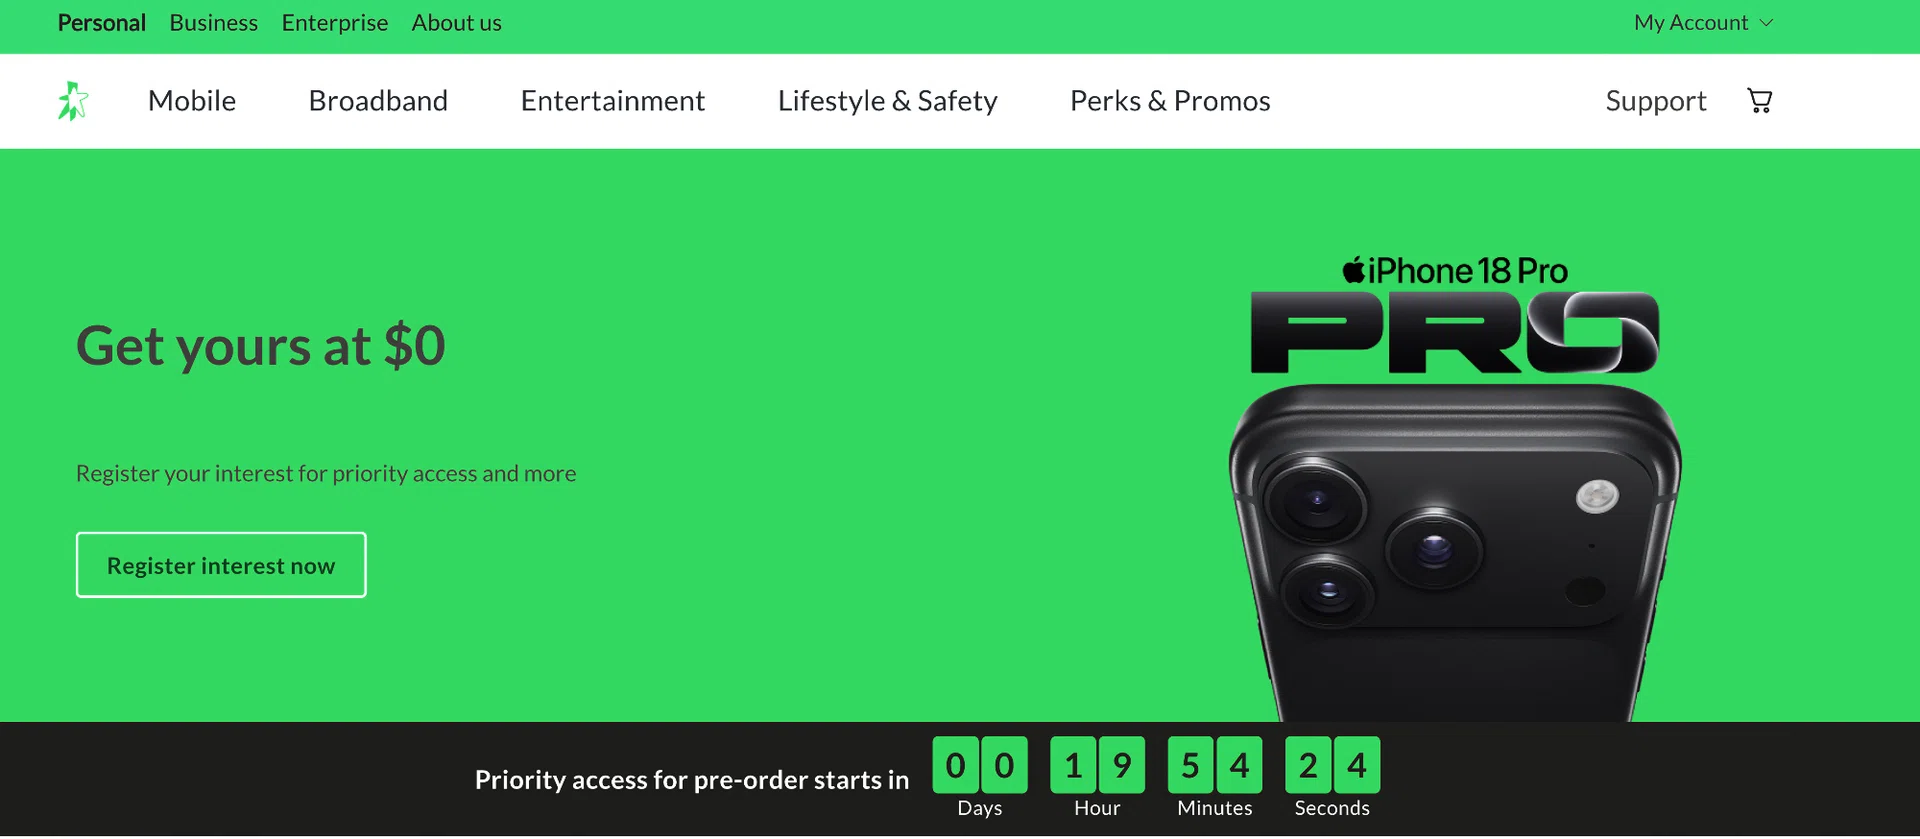Screen dimensions: 1920x839
Task: Click the 'Get yours at $0' headline
Action: 261,346
